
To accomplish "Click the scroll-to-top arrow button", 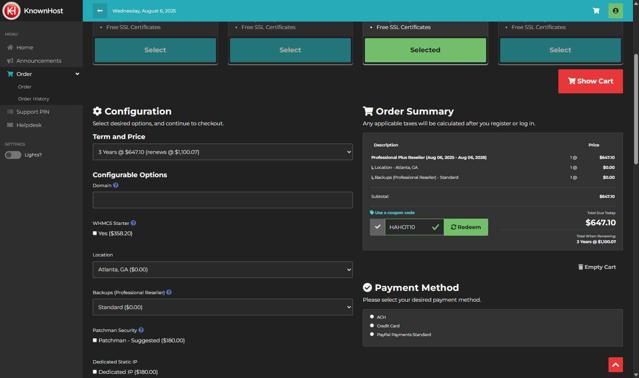I will pyautogui.click(x=615, y=365).
